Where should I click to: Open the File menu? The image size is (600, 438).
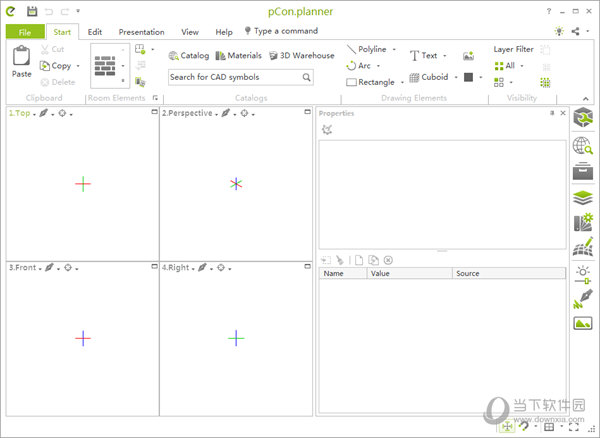tap(25, 32)
